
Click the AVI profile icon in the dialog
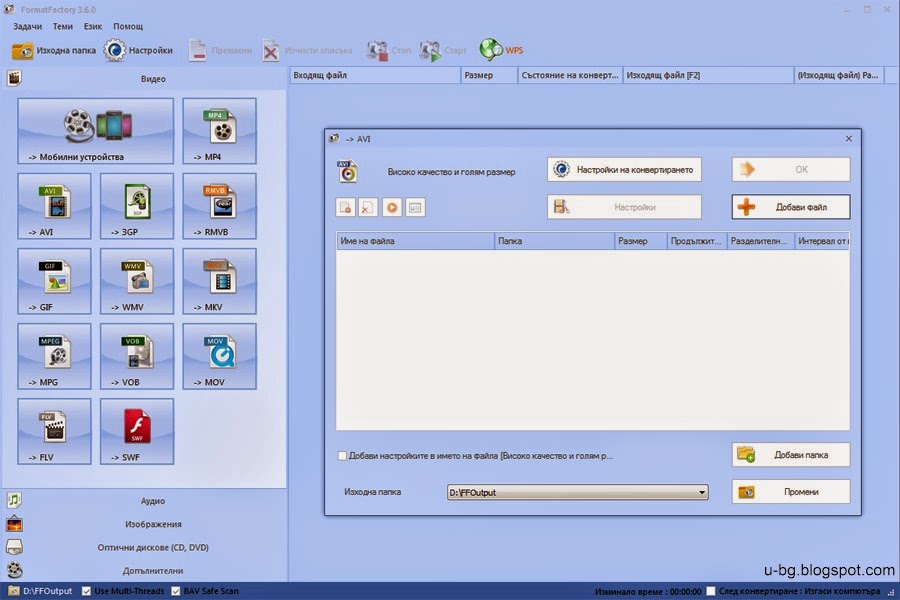[x=347, y=171]
